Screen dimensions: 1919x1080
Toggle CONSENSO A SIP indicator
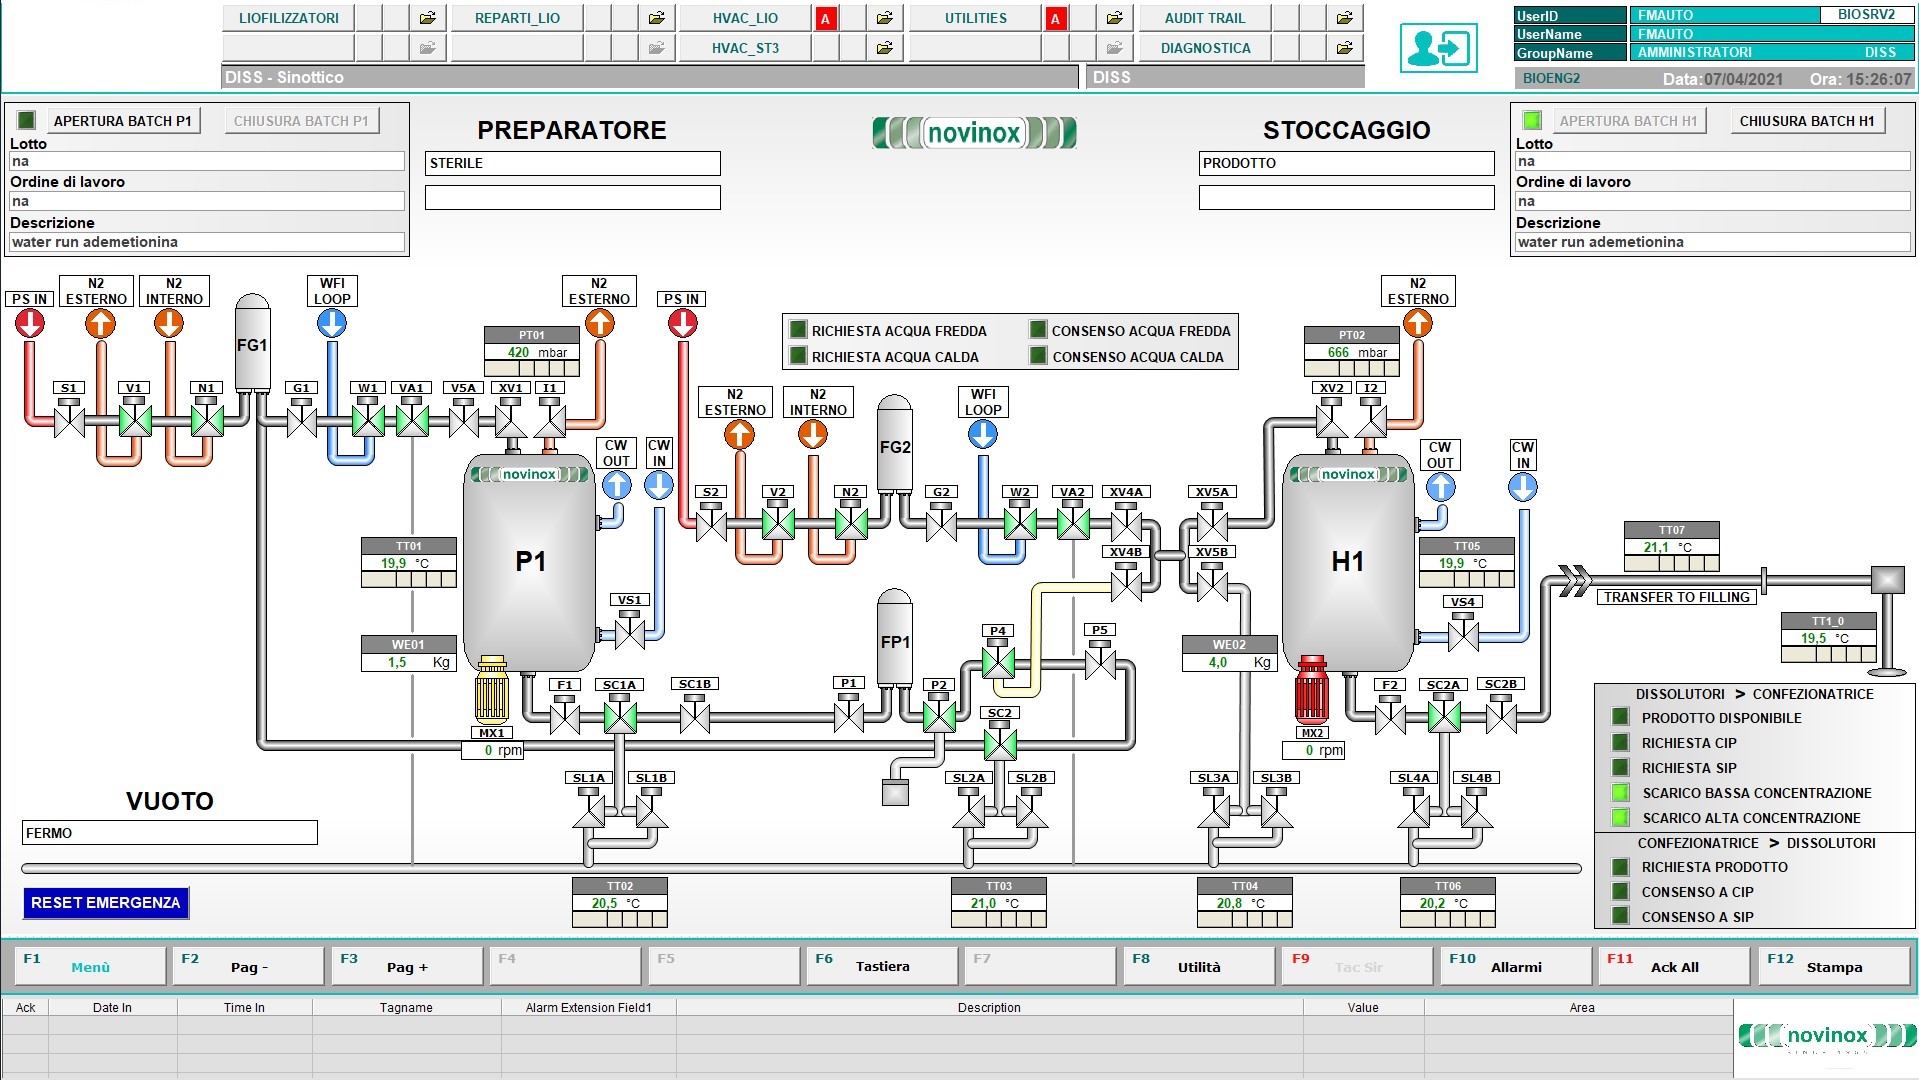(x=1620, y=916)
